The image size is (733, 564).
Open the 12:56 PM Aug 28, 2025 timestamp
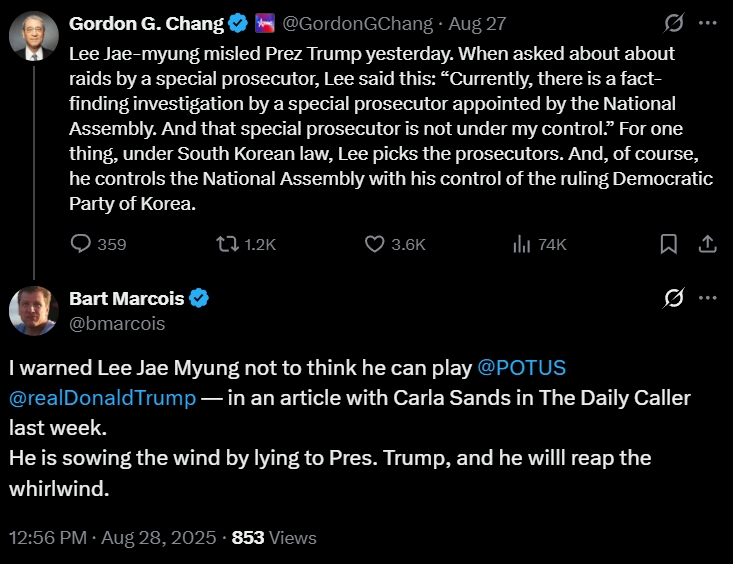pyautogui.click(x=112, y=537)
